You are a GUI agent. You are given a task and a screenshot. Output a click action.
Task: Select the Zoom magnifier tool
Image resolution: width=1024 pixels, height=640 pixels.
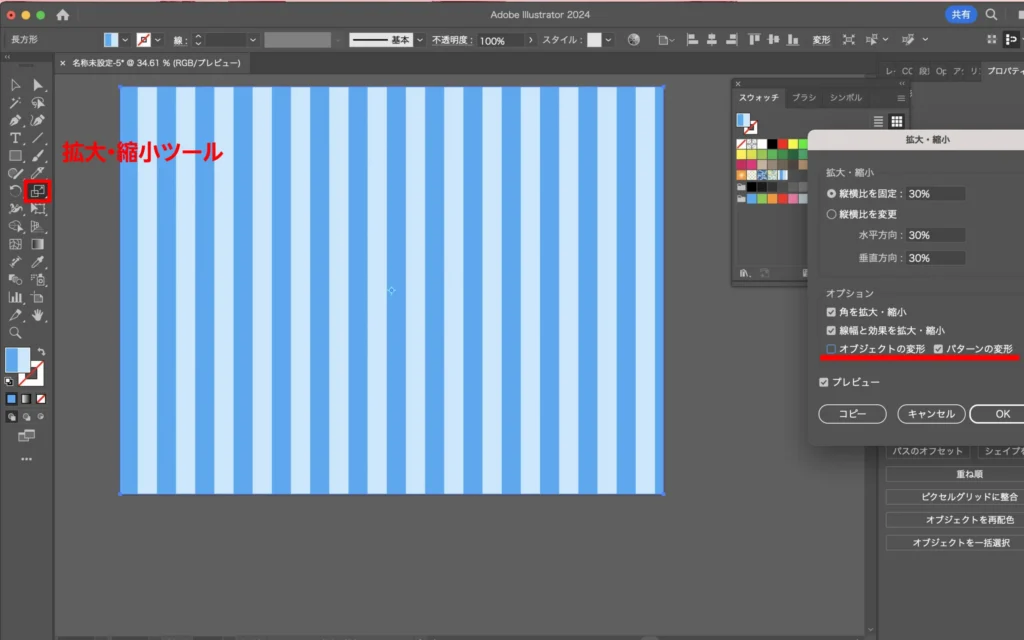click(16, 332)
